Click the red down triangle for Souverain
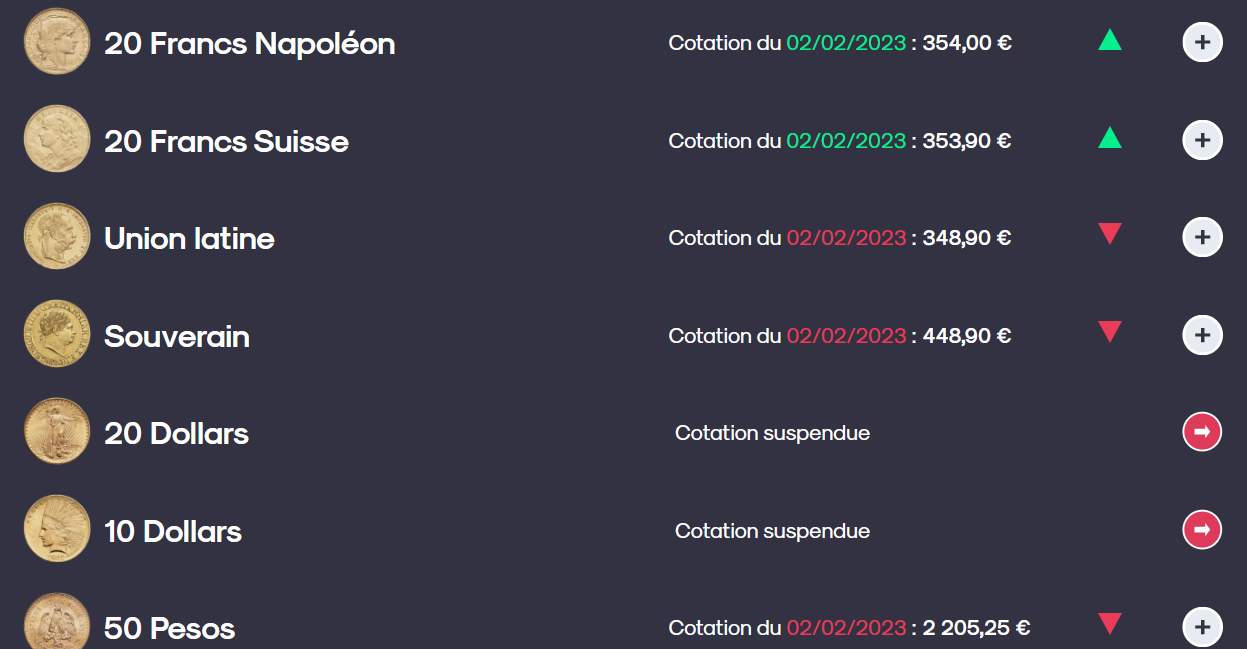This screenshot has width=1247, height=649. pyautogui.click(x=1109, y=332)
